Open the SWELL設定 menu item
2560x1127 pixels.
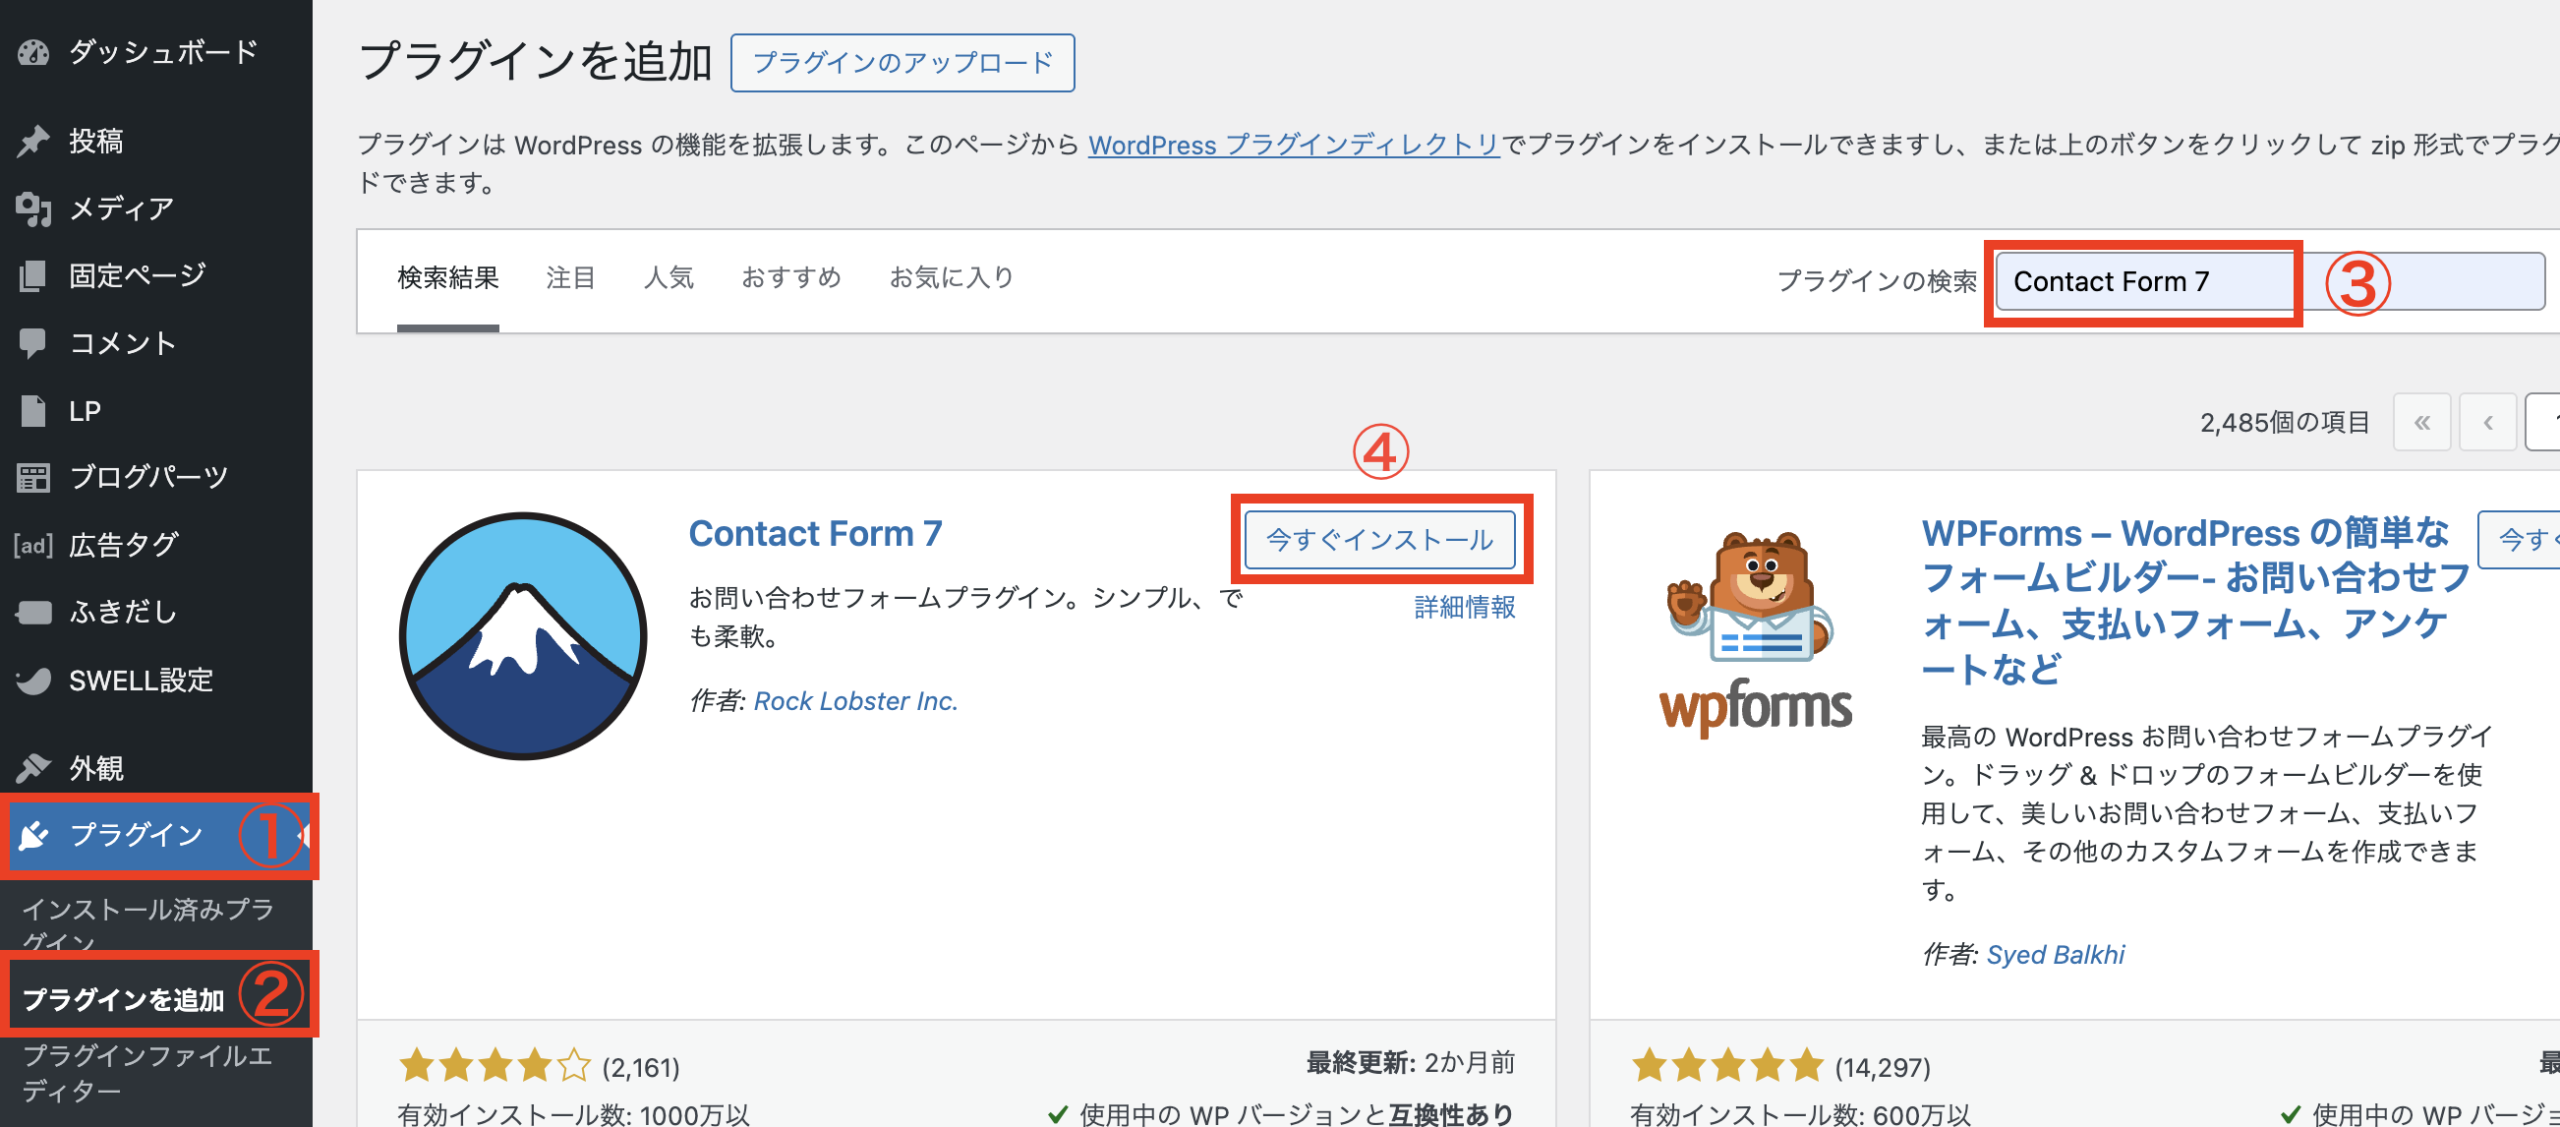pos(156,680)
